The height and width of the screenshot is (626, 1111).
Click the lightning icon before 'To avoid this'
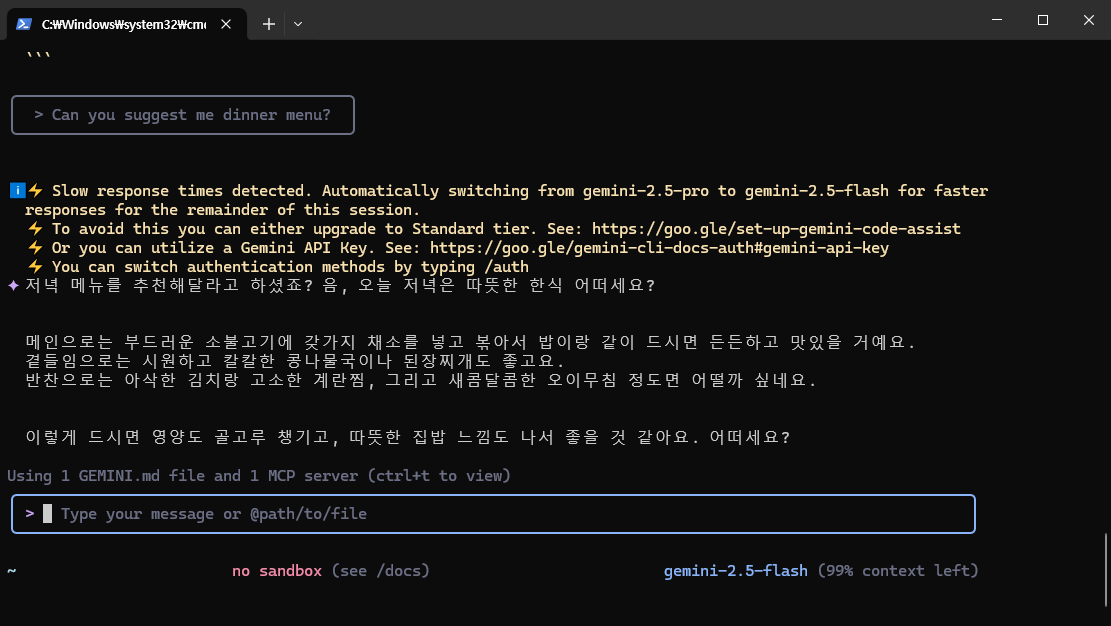click(x=35, y=229)
